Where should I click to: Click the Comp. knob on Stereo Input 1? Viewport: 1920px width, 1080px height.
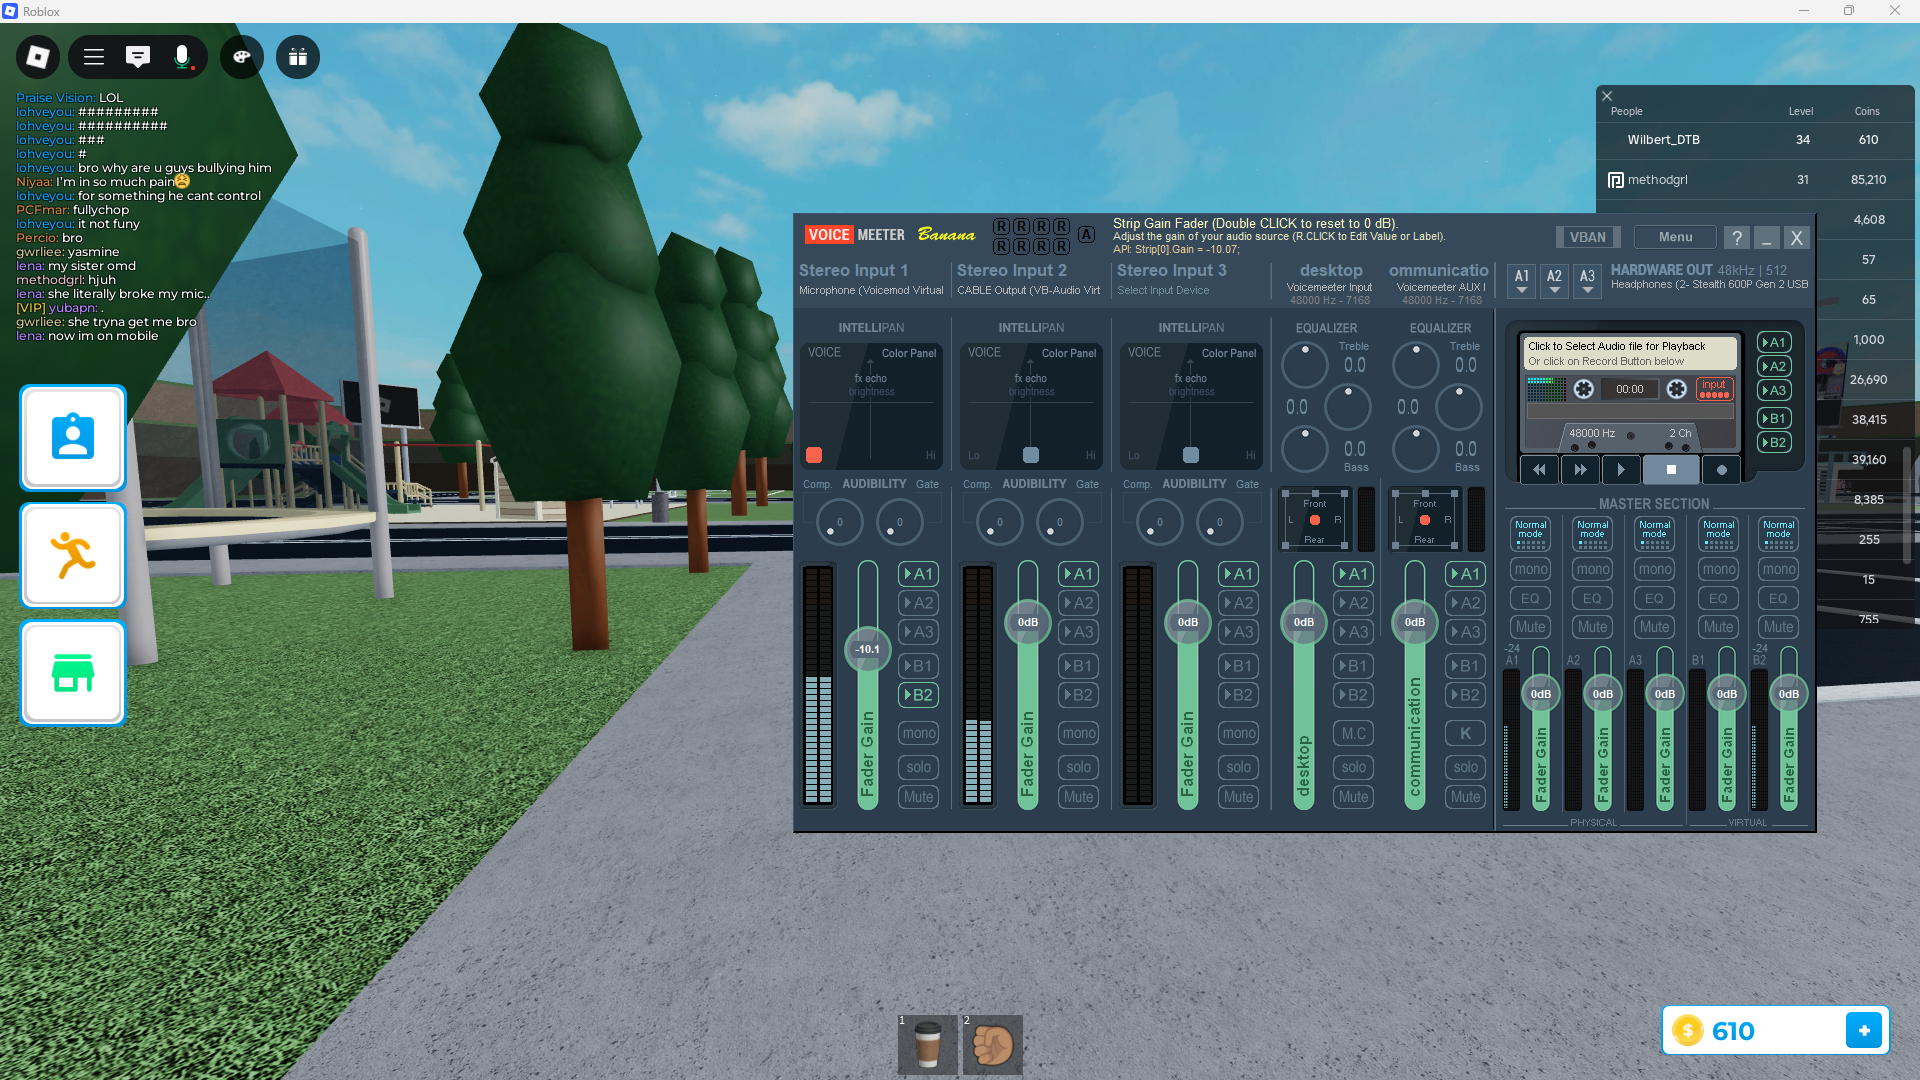(x=839, y=522)
